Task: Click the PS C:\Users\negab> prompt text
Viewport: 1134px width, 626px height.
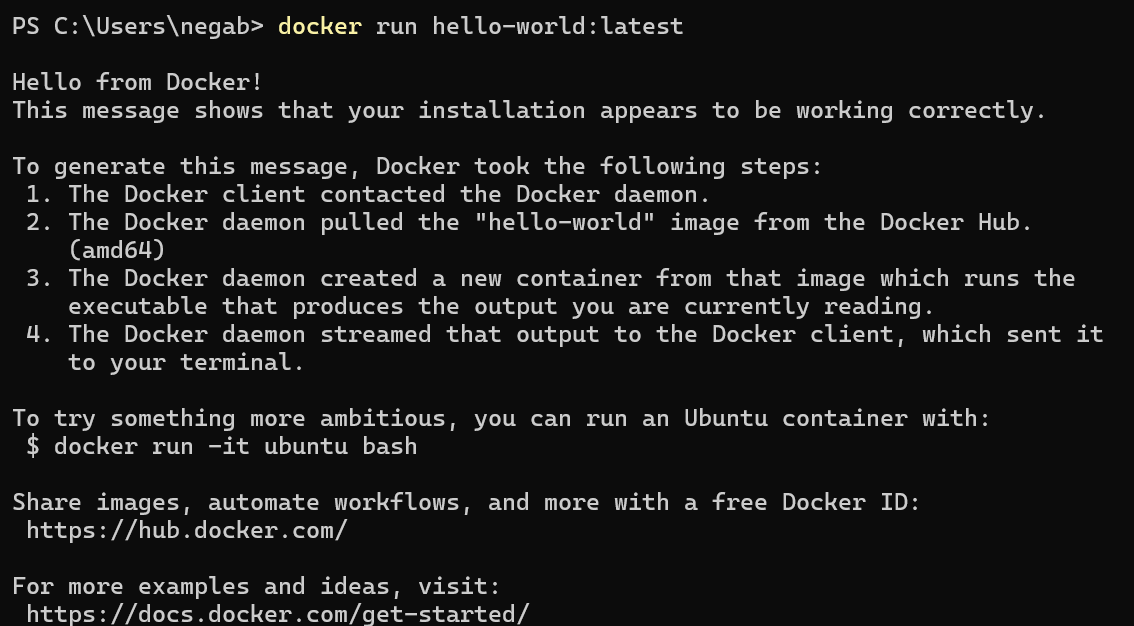Action: [138, 27]
